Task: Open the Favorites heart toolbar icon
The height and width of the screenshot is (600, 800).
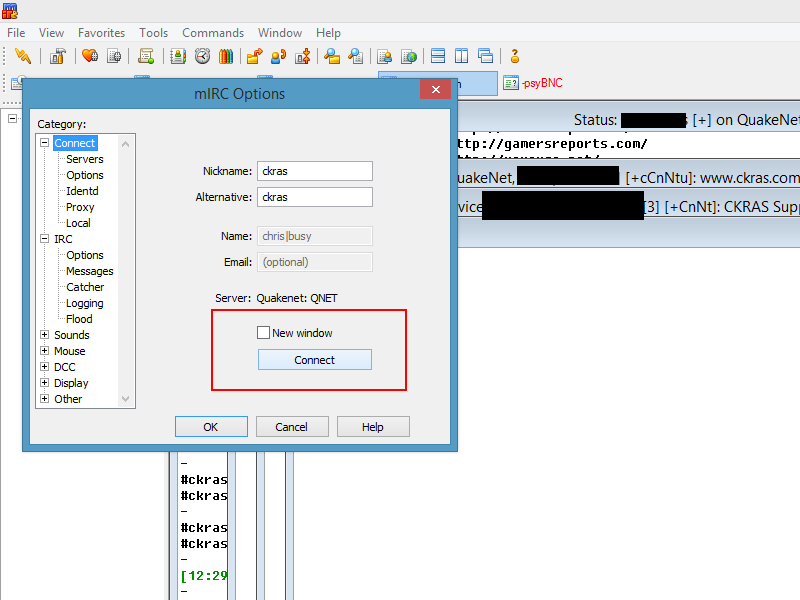Action: 90,56
